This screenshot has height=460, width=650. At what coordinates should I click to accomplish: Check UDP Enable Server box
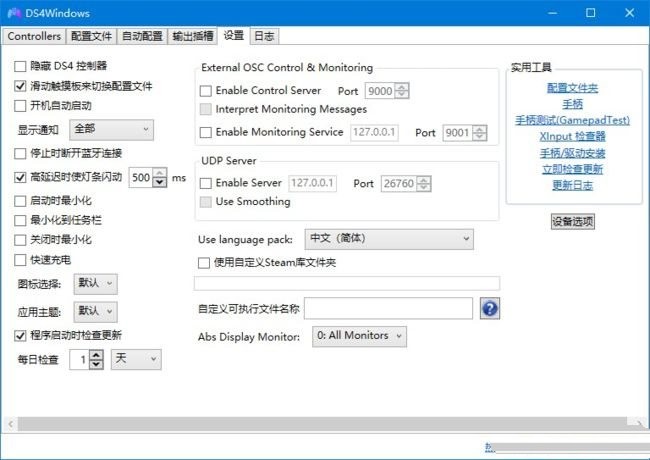point(206,183)
